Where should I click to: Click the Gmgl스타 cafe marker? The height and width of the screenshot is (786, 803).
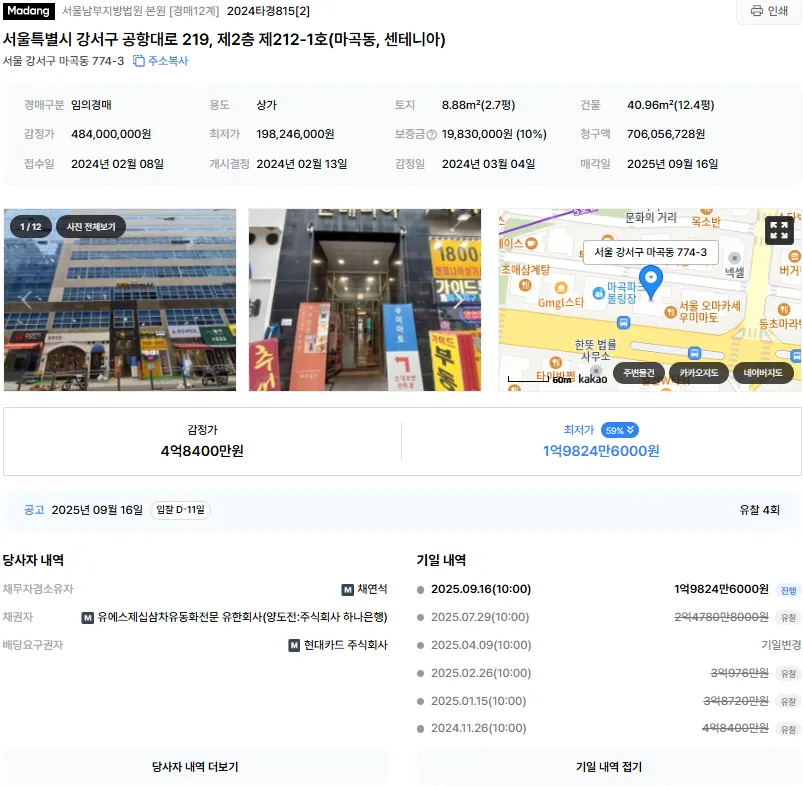[x=561, y=288]
